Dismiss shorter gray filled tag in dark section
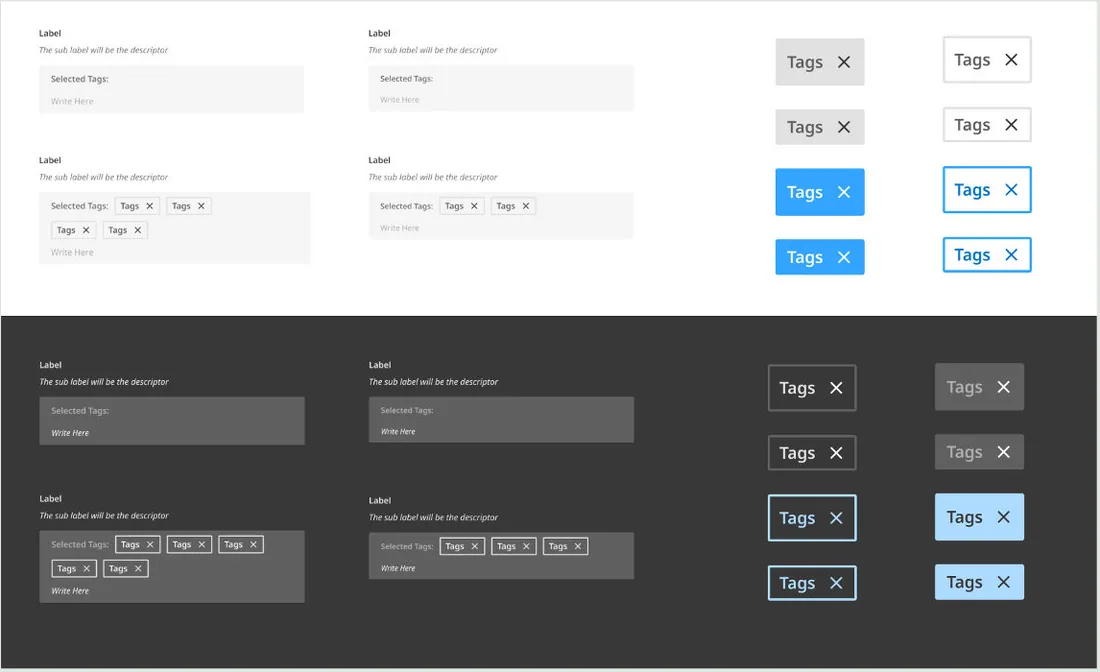The height and width of the screenshot is (672, 1100). click(x=1004, y=452)
